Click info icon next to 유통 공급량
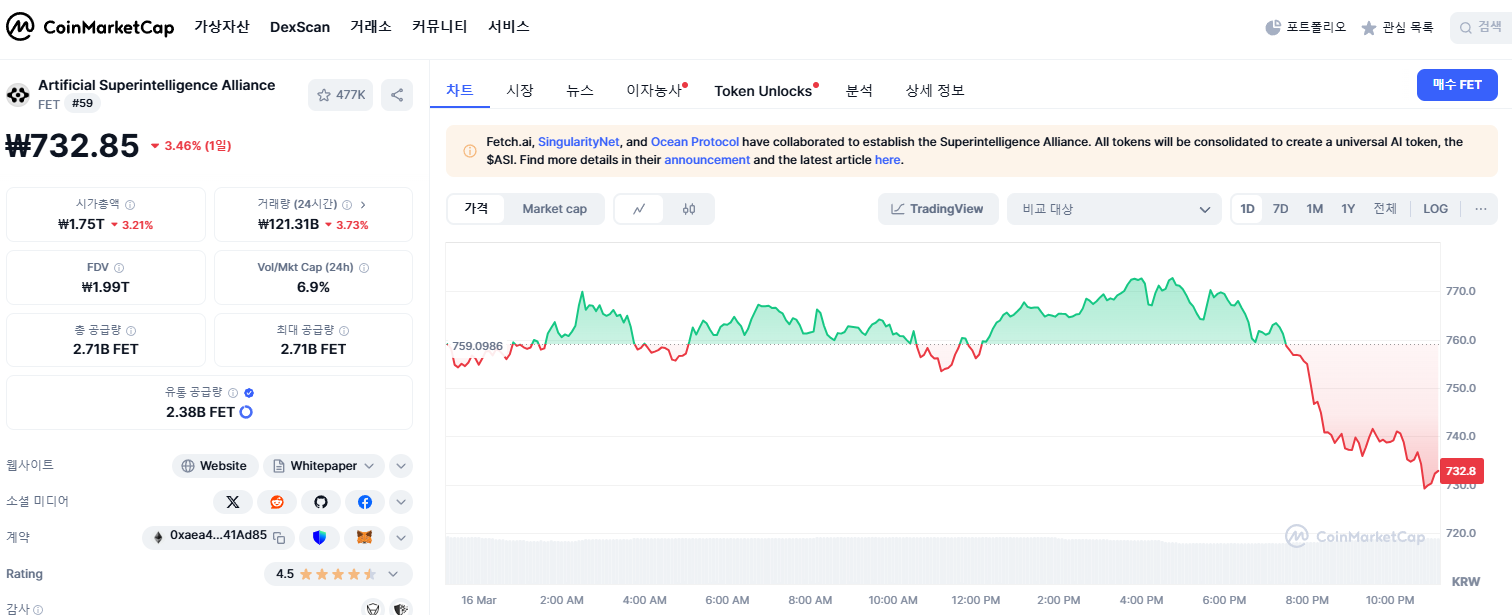Image resolution: width=1512 pixels, height=615 pixels. [x=233, y=393]
